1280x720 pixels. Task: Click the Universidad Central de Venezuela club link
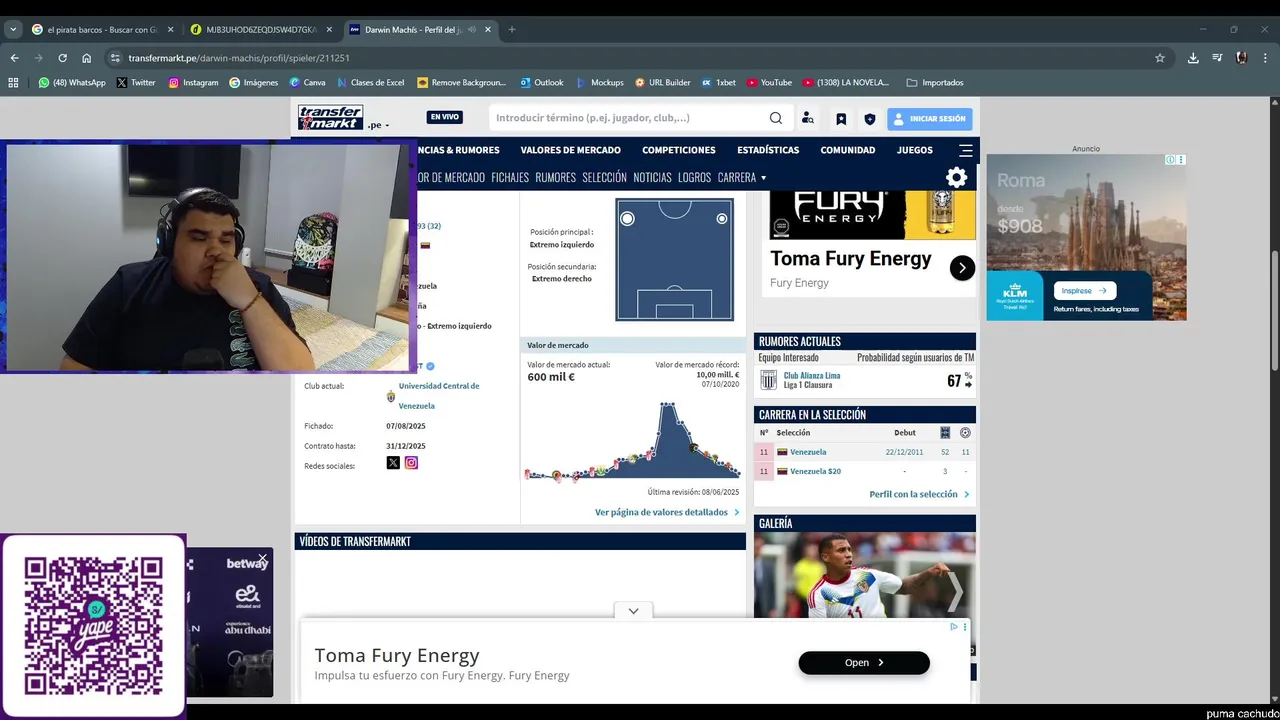click(x=438, y=396)
